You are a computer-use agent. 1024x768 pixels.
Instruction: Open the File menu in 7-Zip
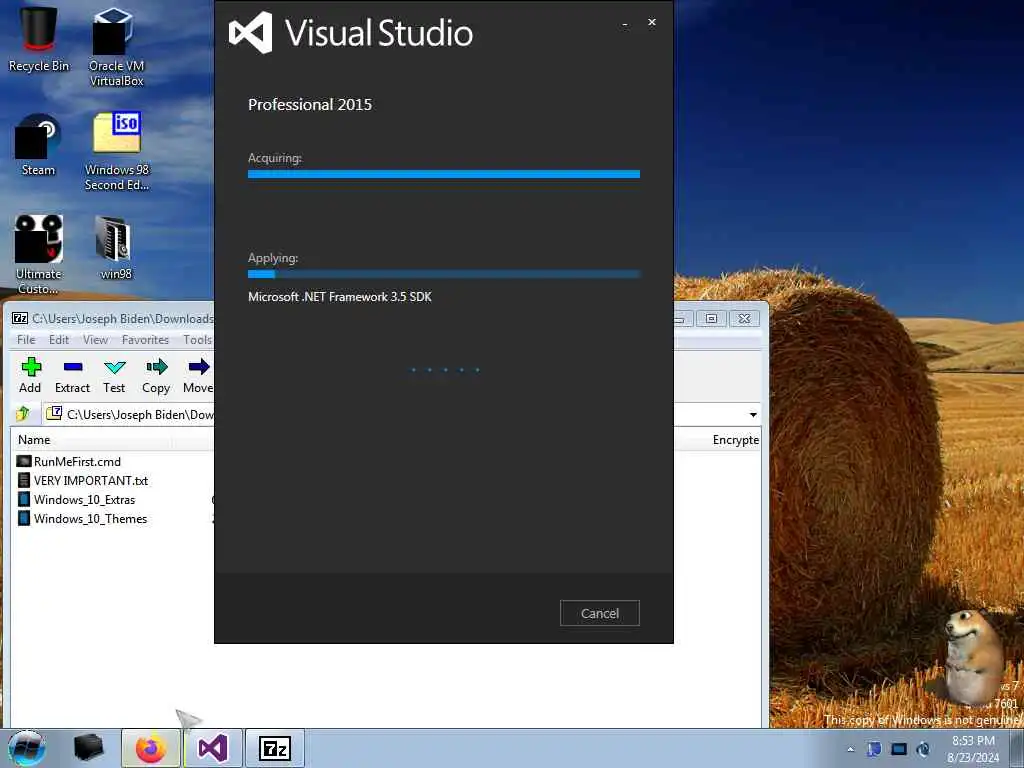pyautogui.click(x=26, y=340)
